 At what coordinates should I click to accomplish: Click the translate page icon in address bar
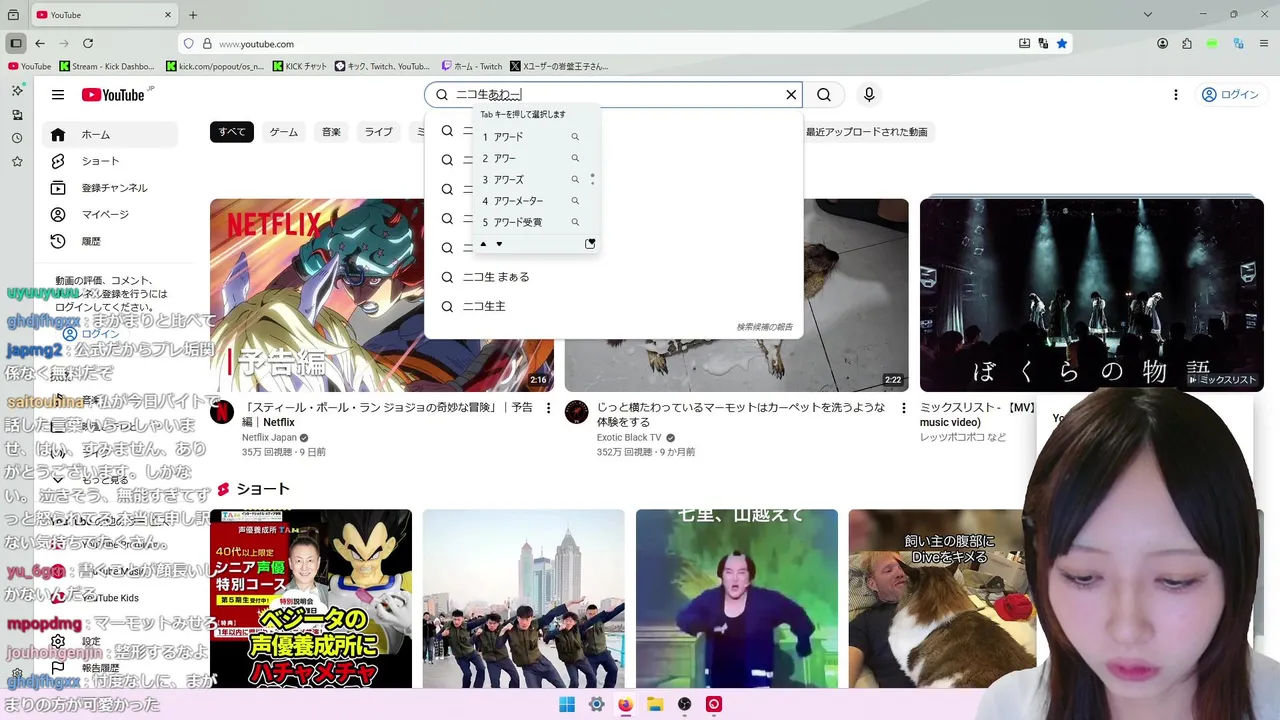pyautogui.click(x=1043, y=44)
